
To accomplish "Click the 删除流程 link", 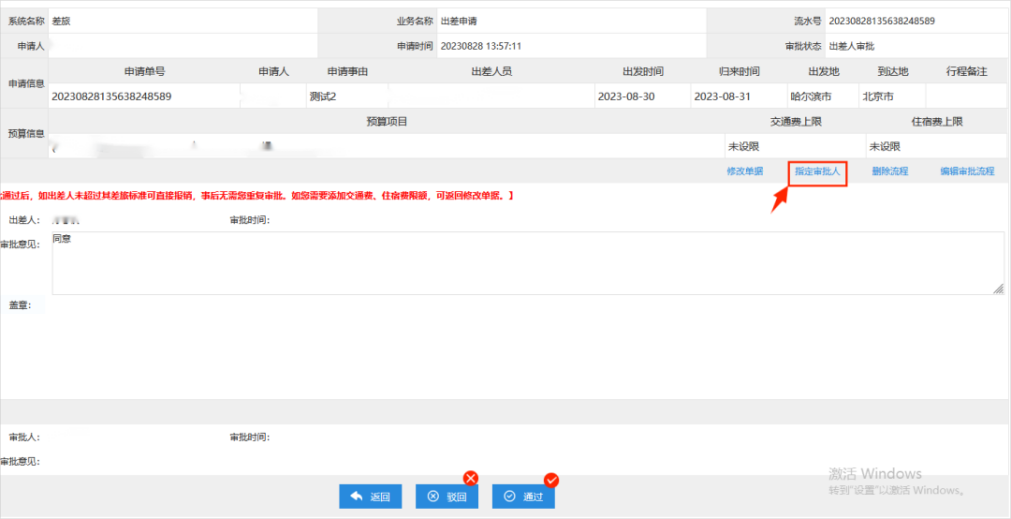I will pyautogui.click(x=889, y=172).
